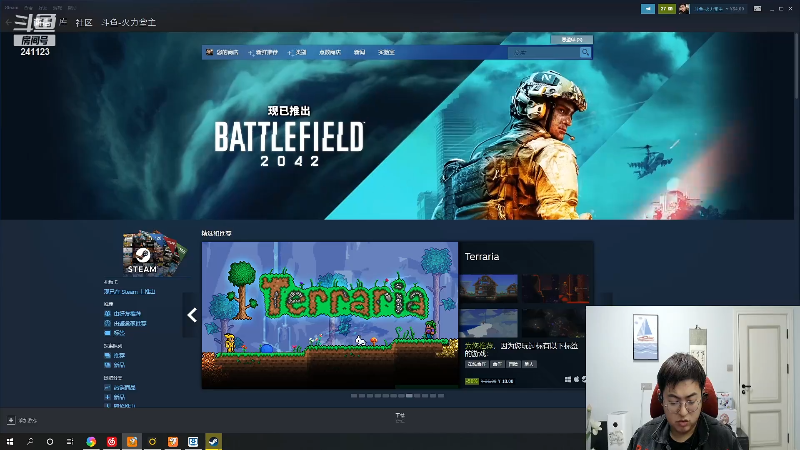Click the user avatar in title bar

coord(684,9)
